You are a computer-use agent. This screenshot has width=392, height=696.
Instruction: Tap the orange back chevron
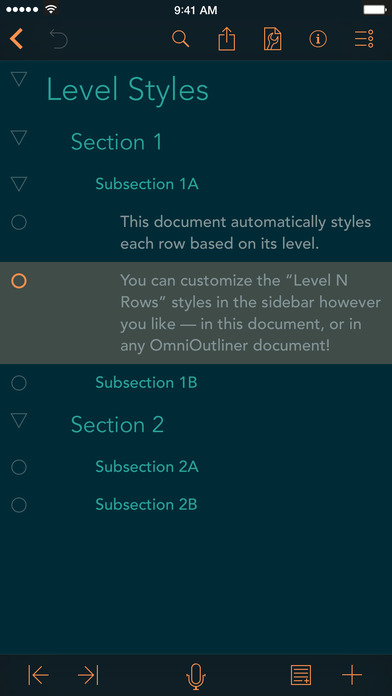[x=16, y=39]
